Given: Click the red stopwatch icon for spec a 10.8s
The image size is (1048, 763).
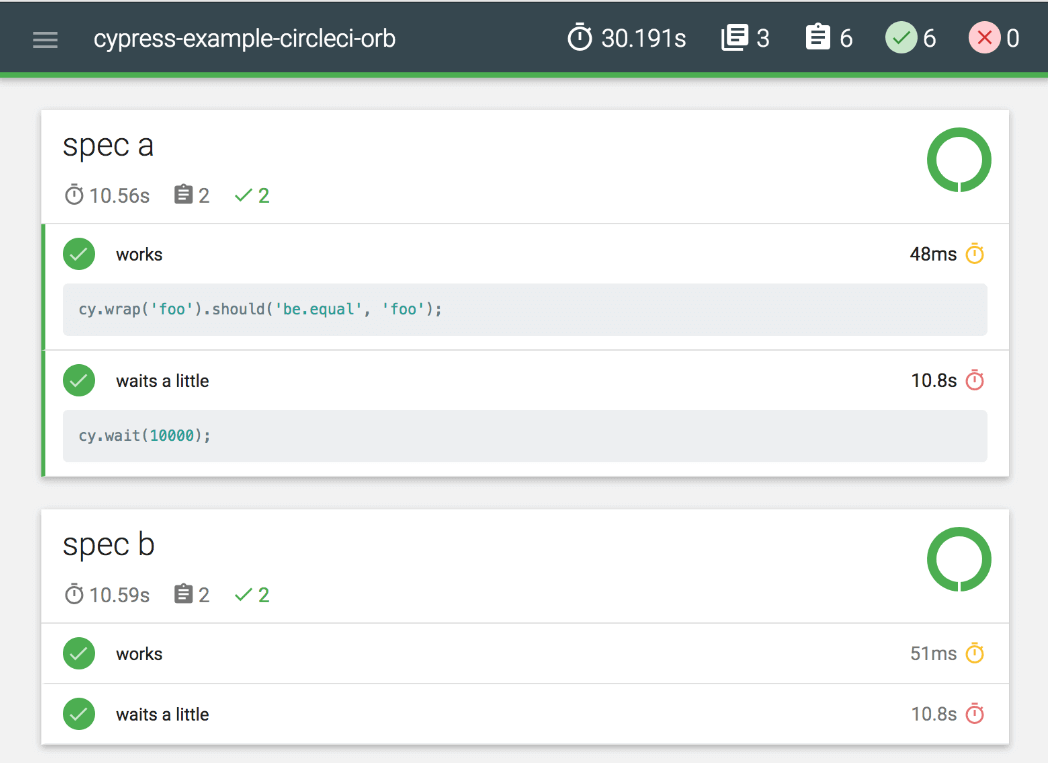Looking at the screenshot, I should pos(975,381).
